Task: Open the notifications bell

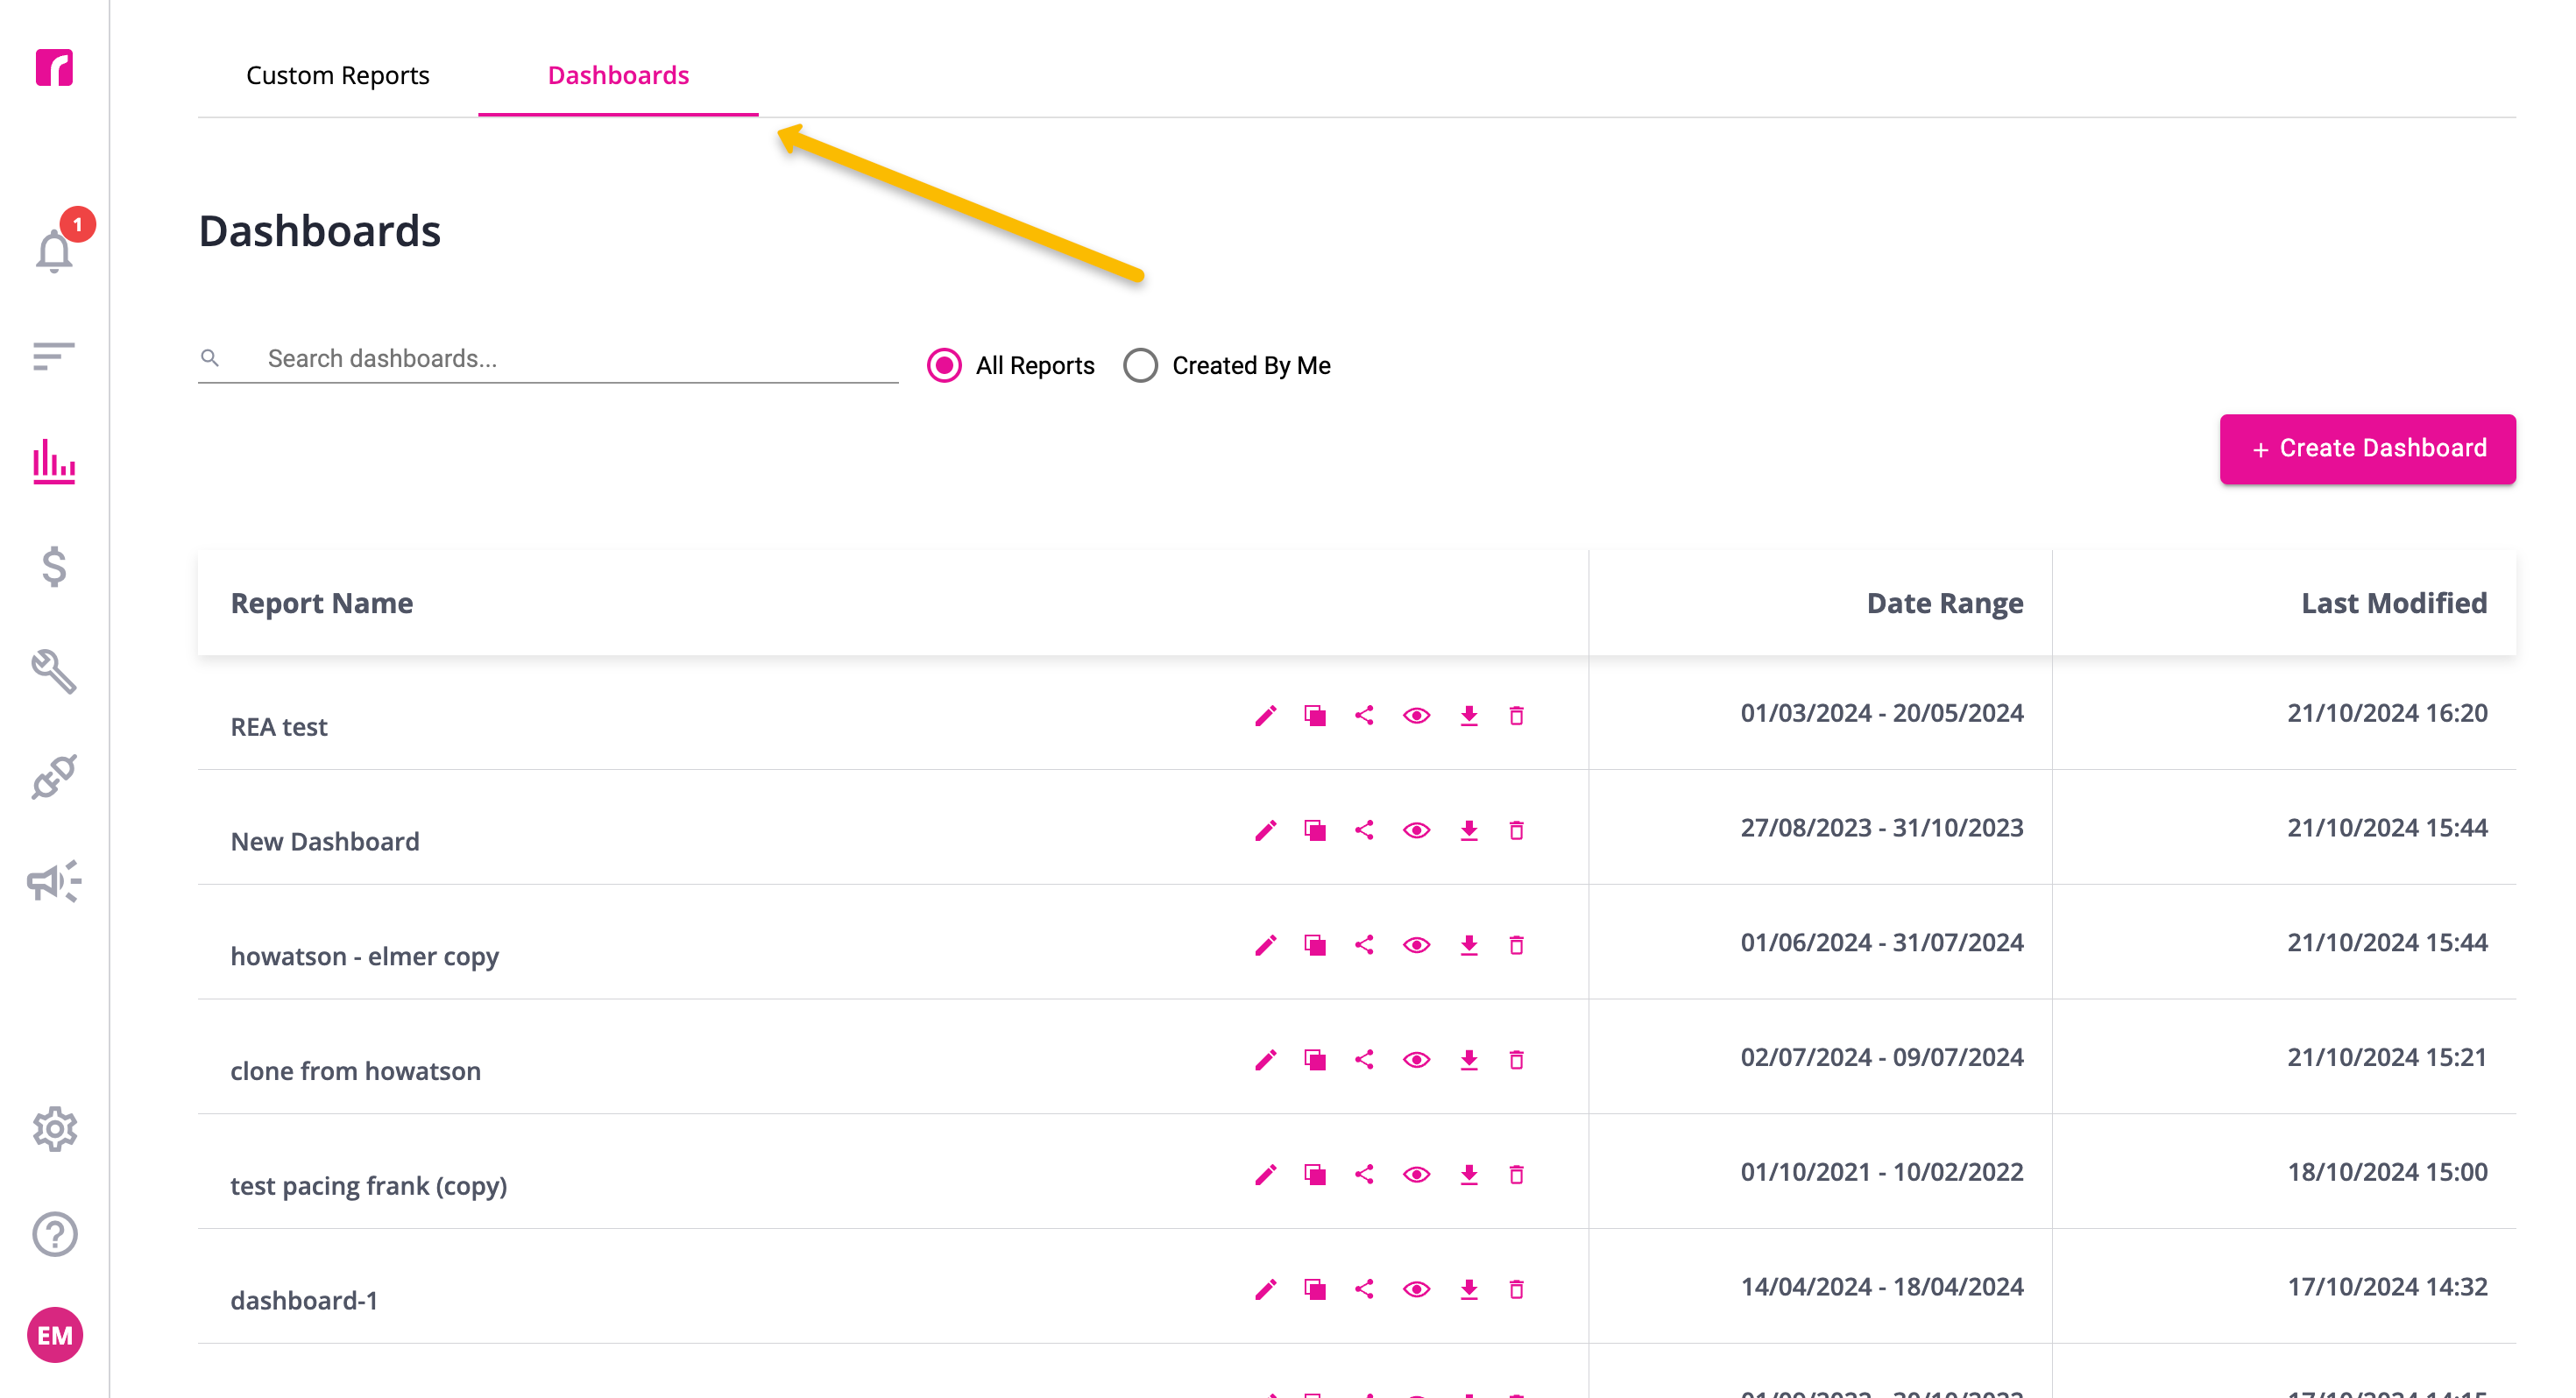Action: (55, 250)
